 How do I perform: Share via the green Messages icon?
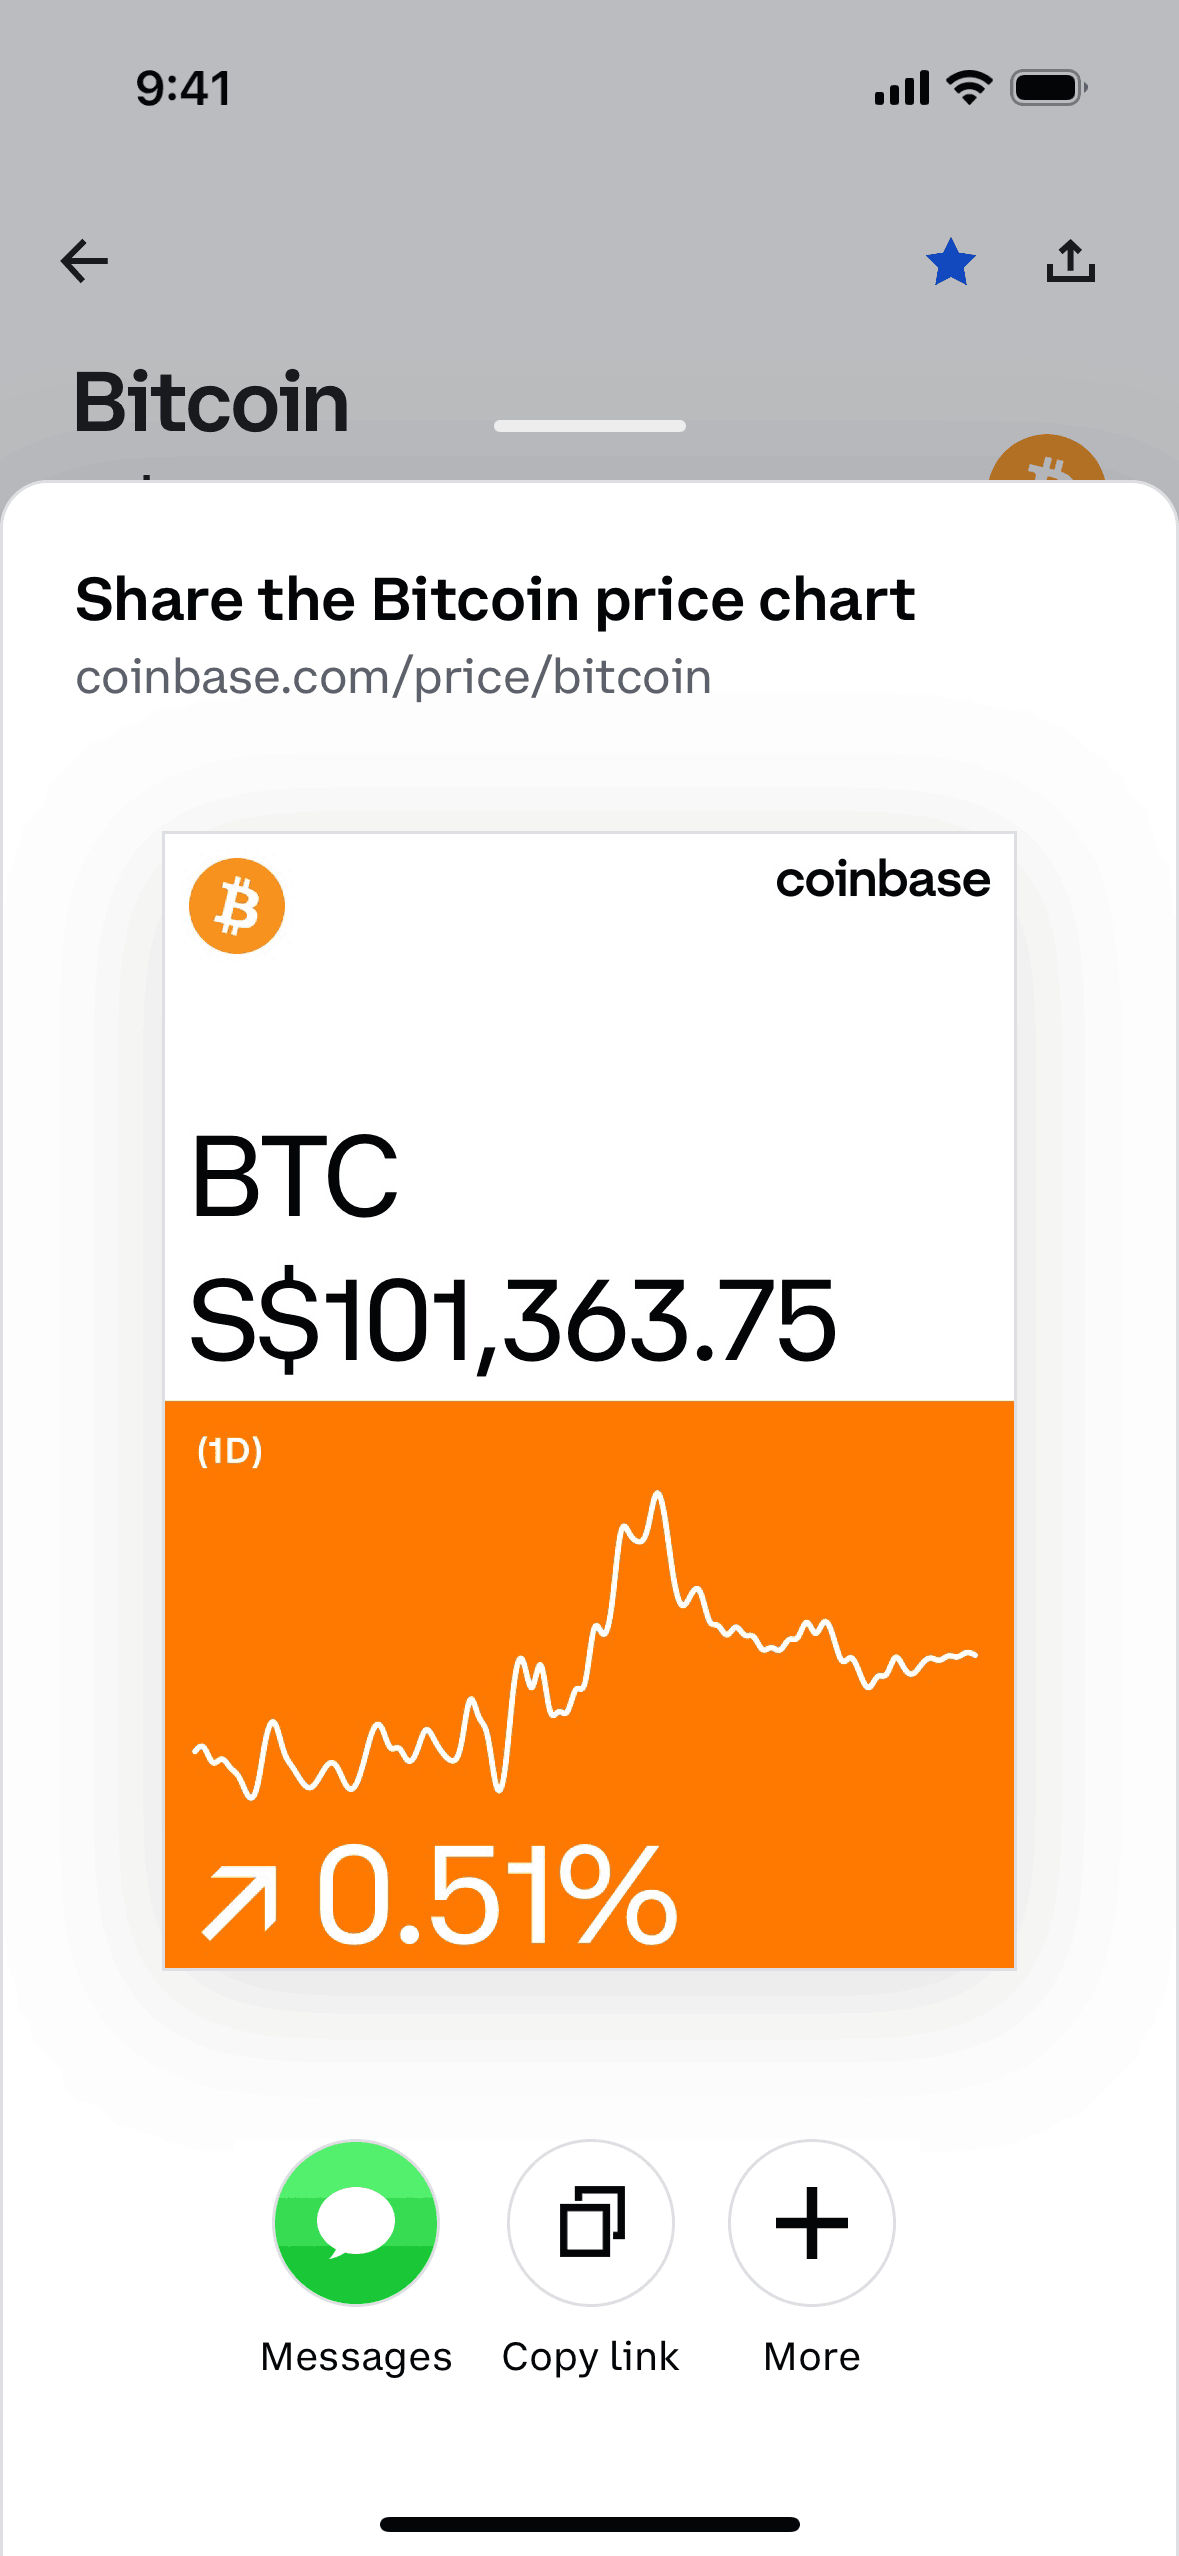(356, 2222)
